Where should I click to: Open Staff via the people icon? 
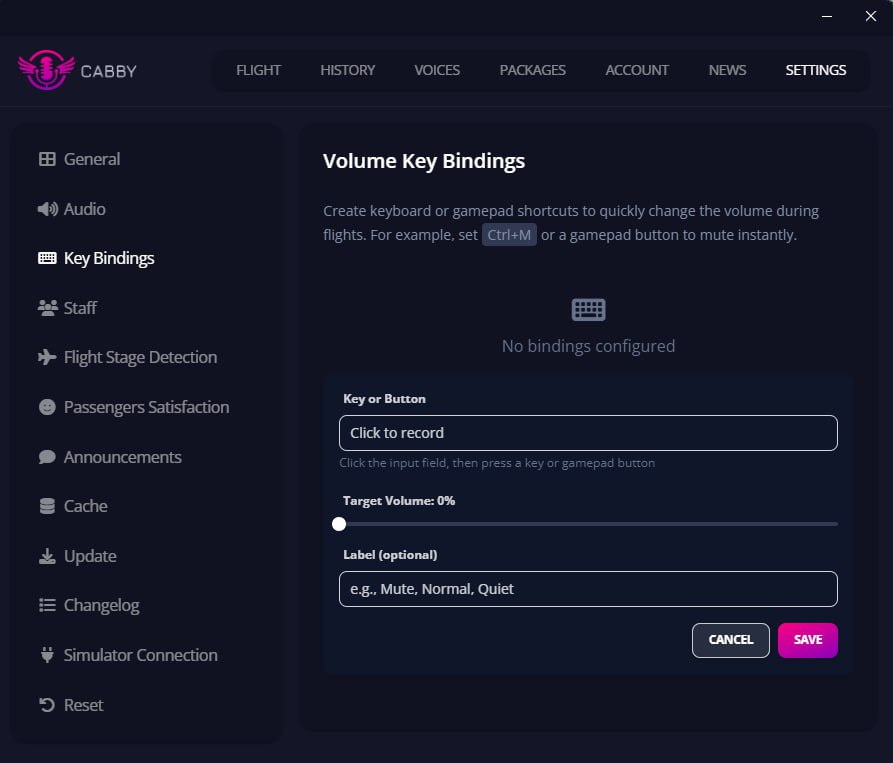click(46, 308)
